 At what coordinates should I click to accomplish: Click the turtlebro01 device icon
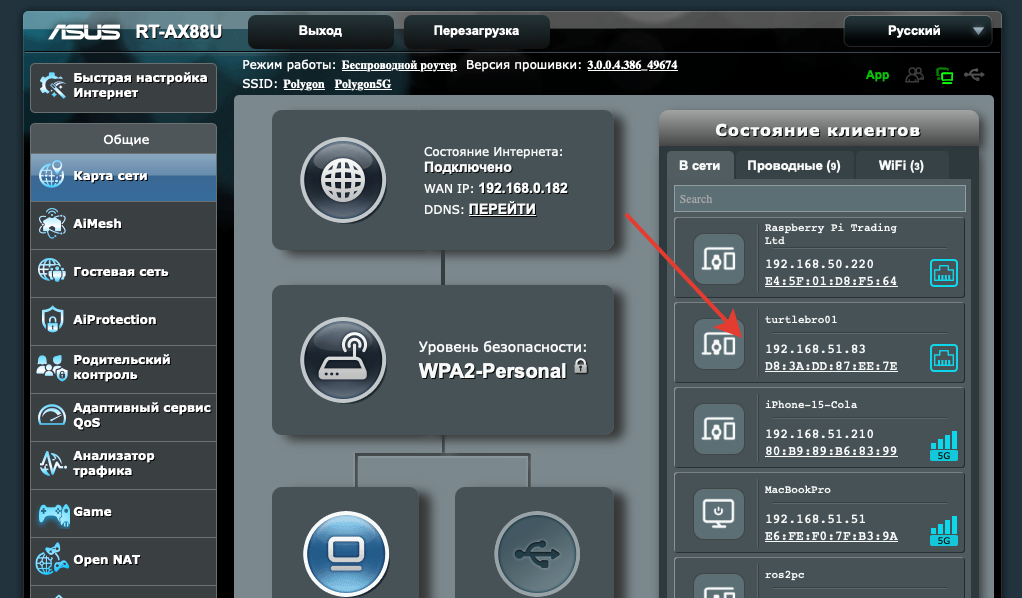tap(719, 344)
